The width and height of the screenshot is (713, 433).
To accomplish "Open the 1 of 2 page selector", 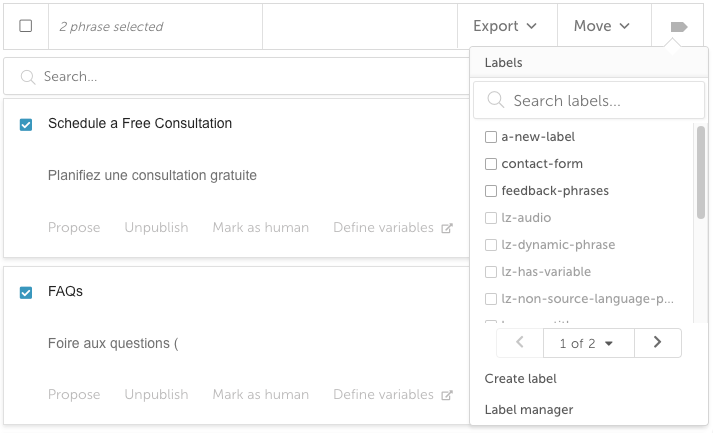I will pyautogui.click(x=587, y=343).
